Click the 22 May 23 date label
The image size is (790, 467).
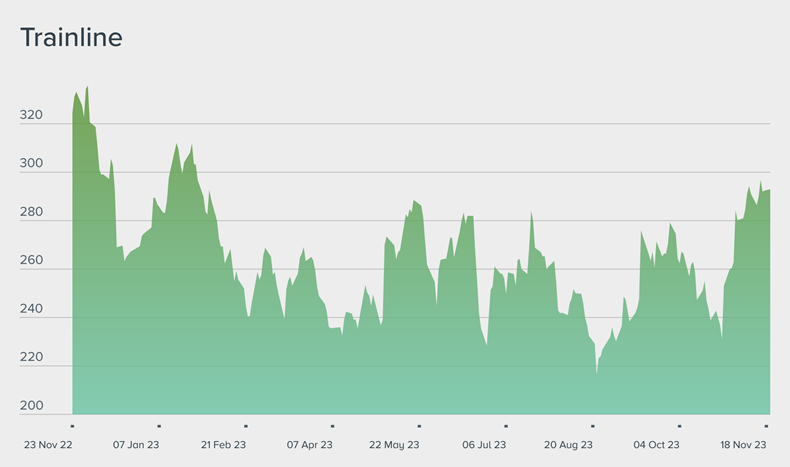pos(395,445)
